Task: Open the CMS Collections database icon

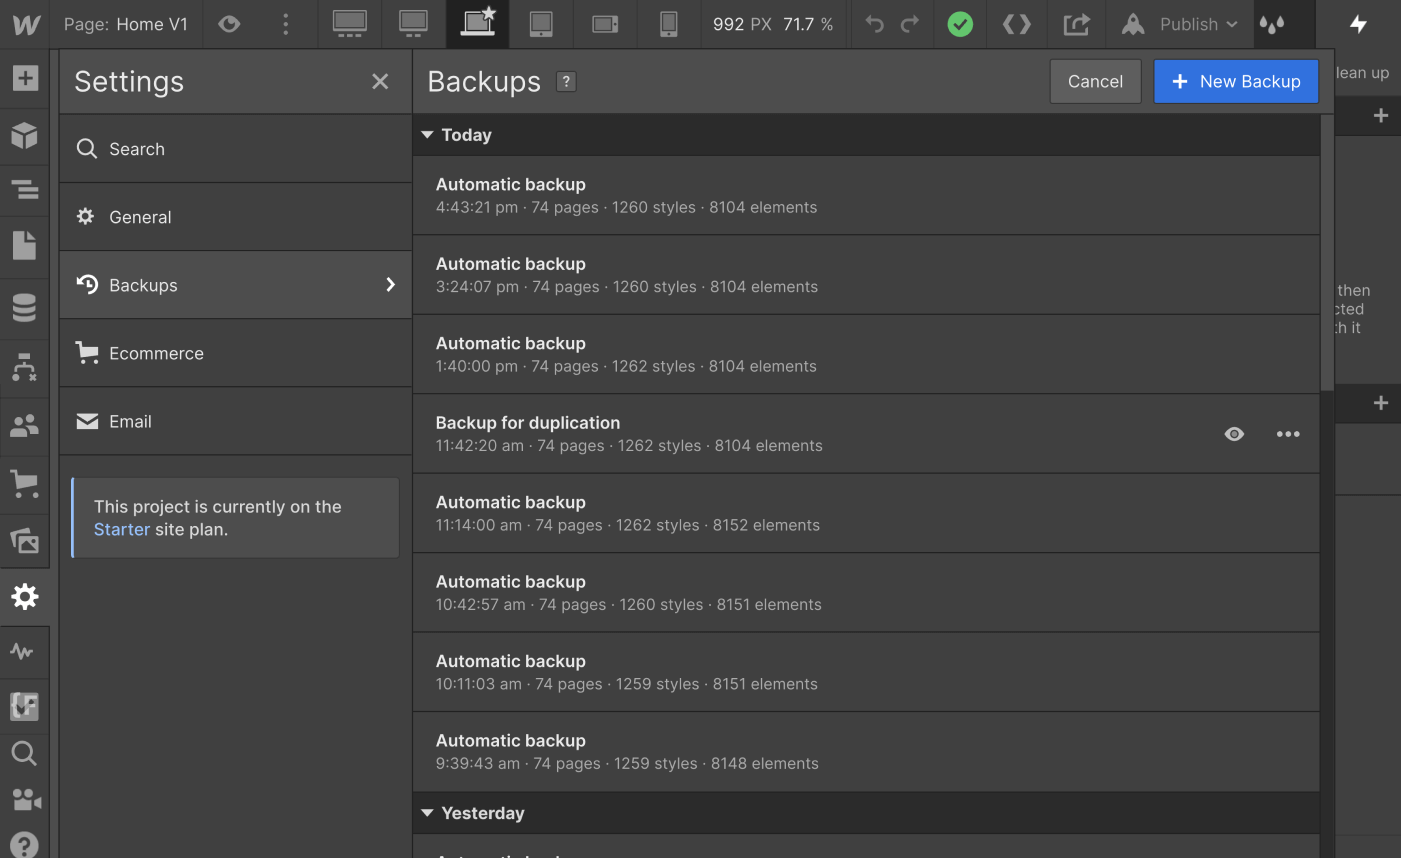Action: [x=24, y=308]
